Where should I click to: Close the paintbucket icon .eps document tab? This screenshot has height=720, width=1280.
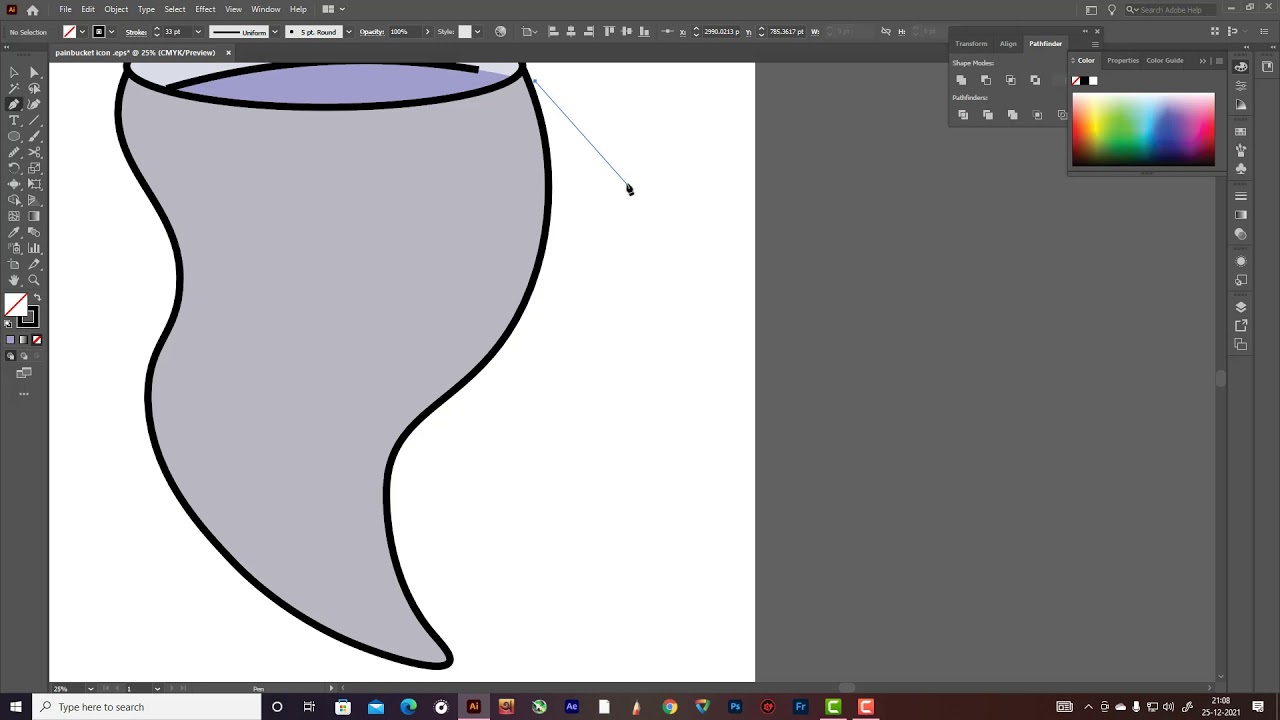tap(228, 52)
